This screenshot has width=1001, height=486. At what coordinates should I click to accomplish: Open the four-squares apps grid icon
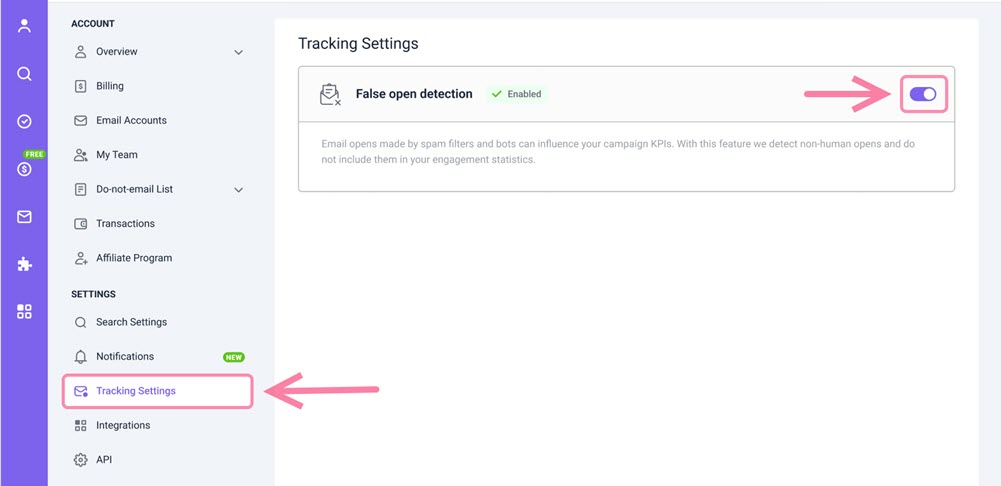coord(24,312)
